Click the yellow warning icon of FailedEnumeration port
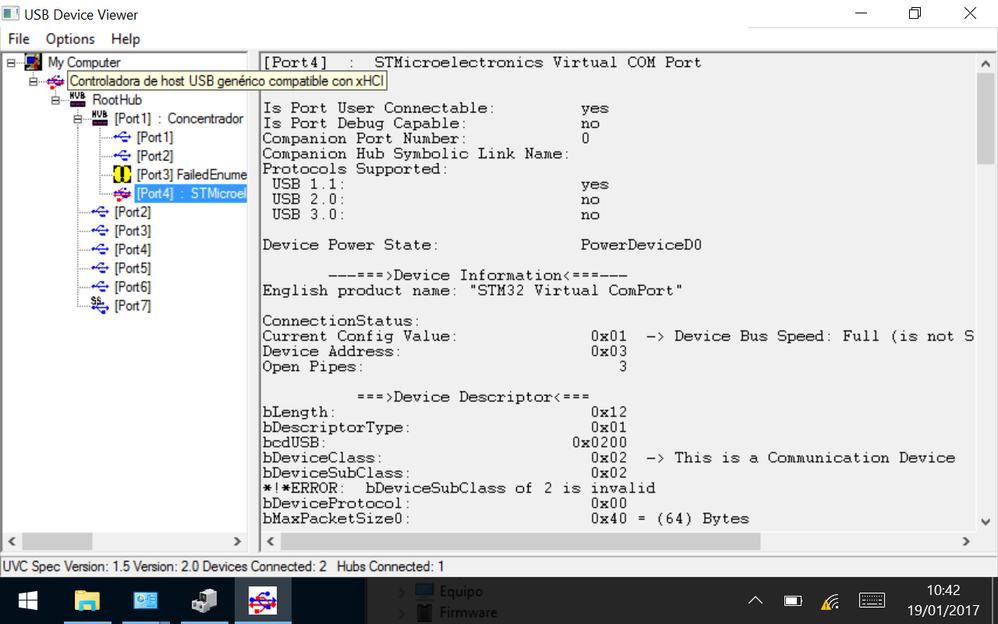This screenshot has height=624, width=998. click(122, 174)
